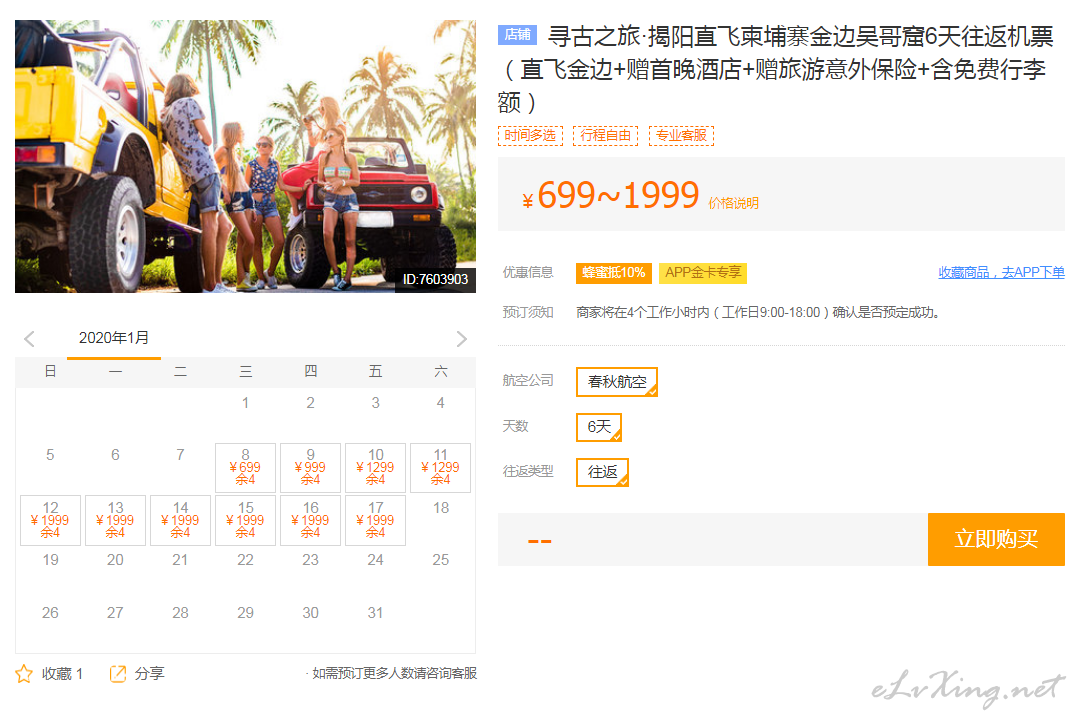Viewport: 1076px width, 722px height.
Task: Click the 航空公司 label
Action: point(528,380)
